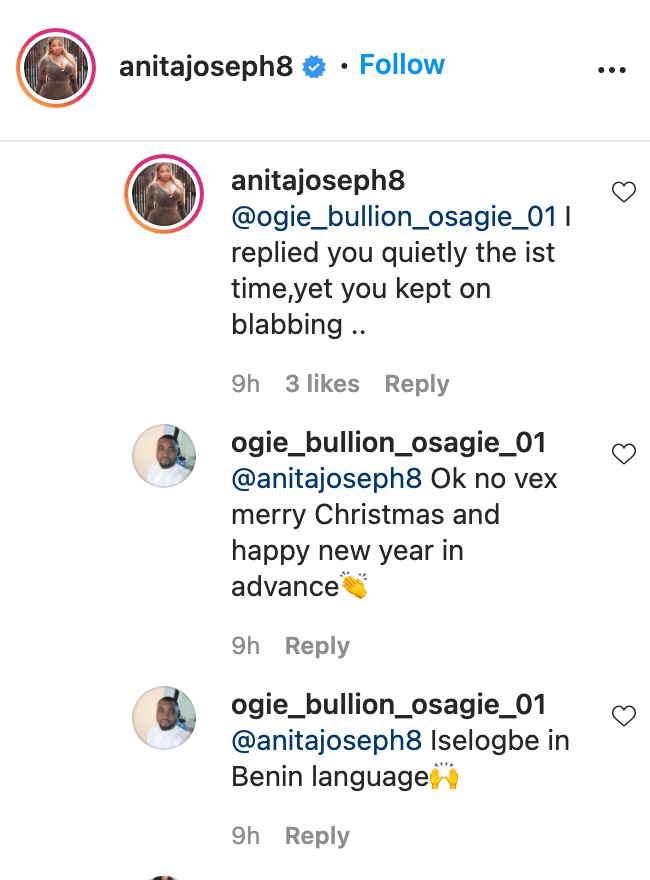Click the blue verified badge in the header
The height and width of the screenshot is (880, 650).
point(314,67)
